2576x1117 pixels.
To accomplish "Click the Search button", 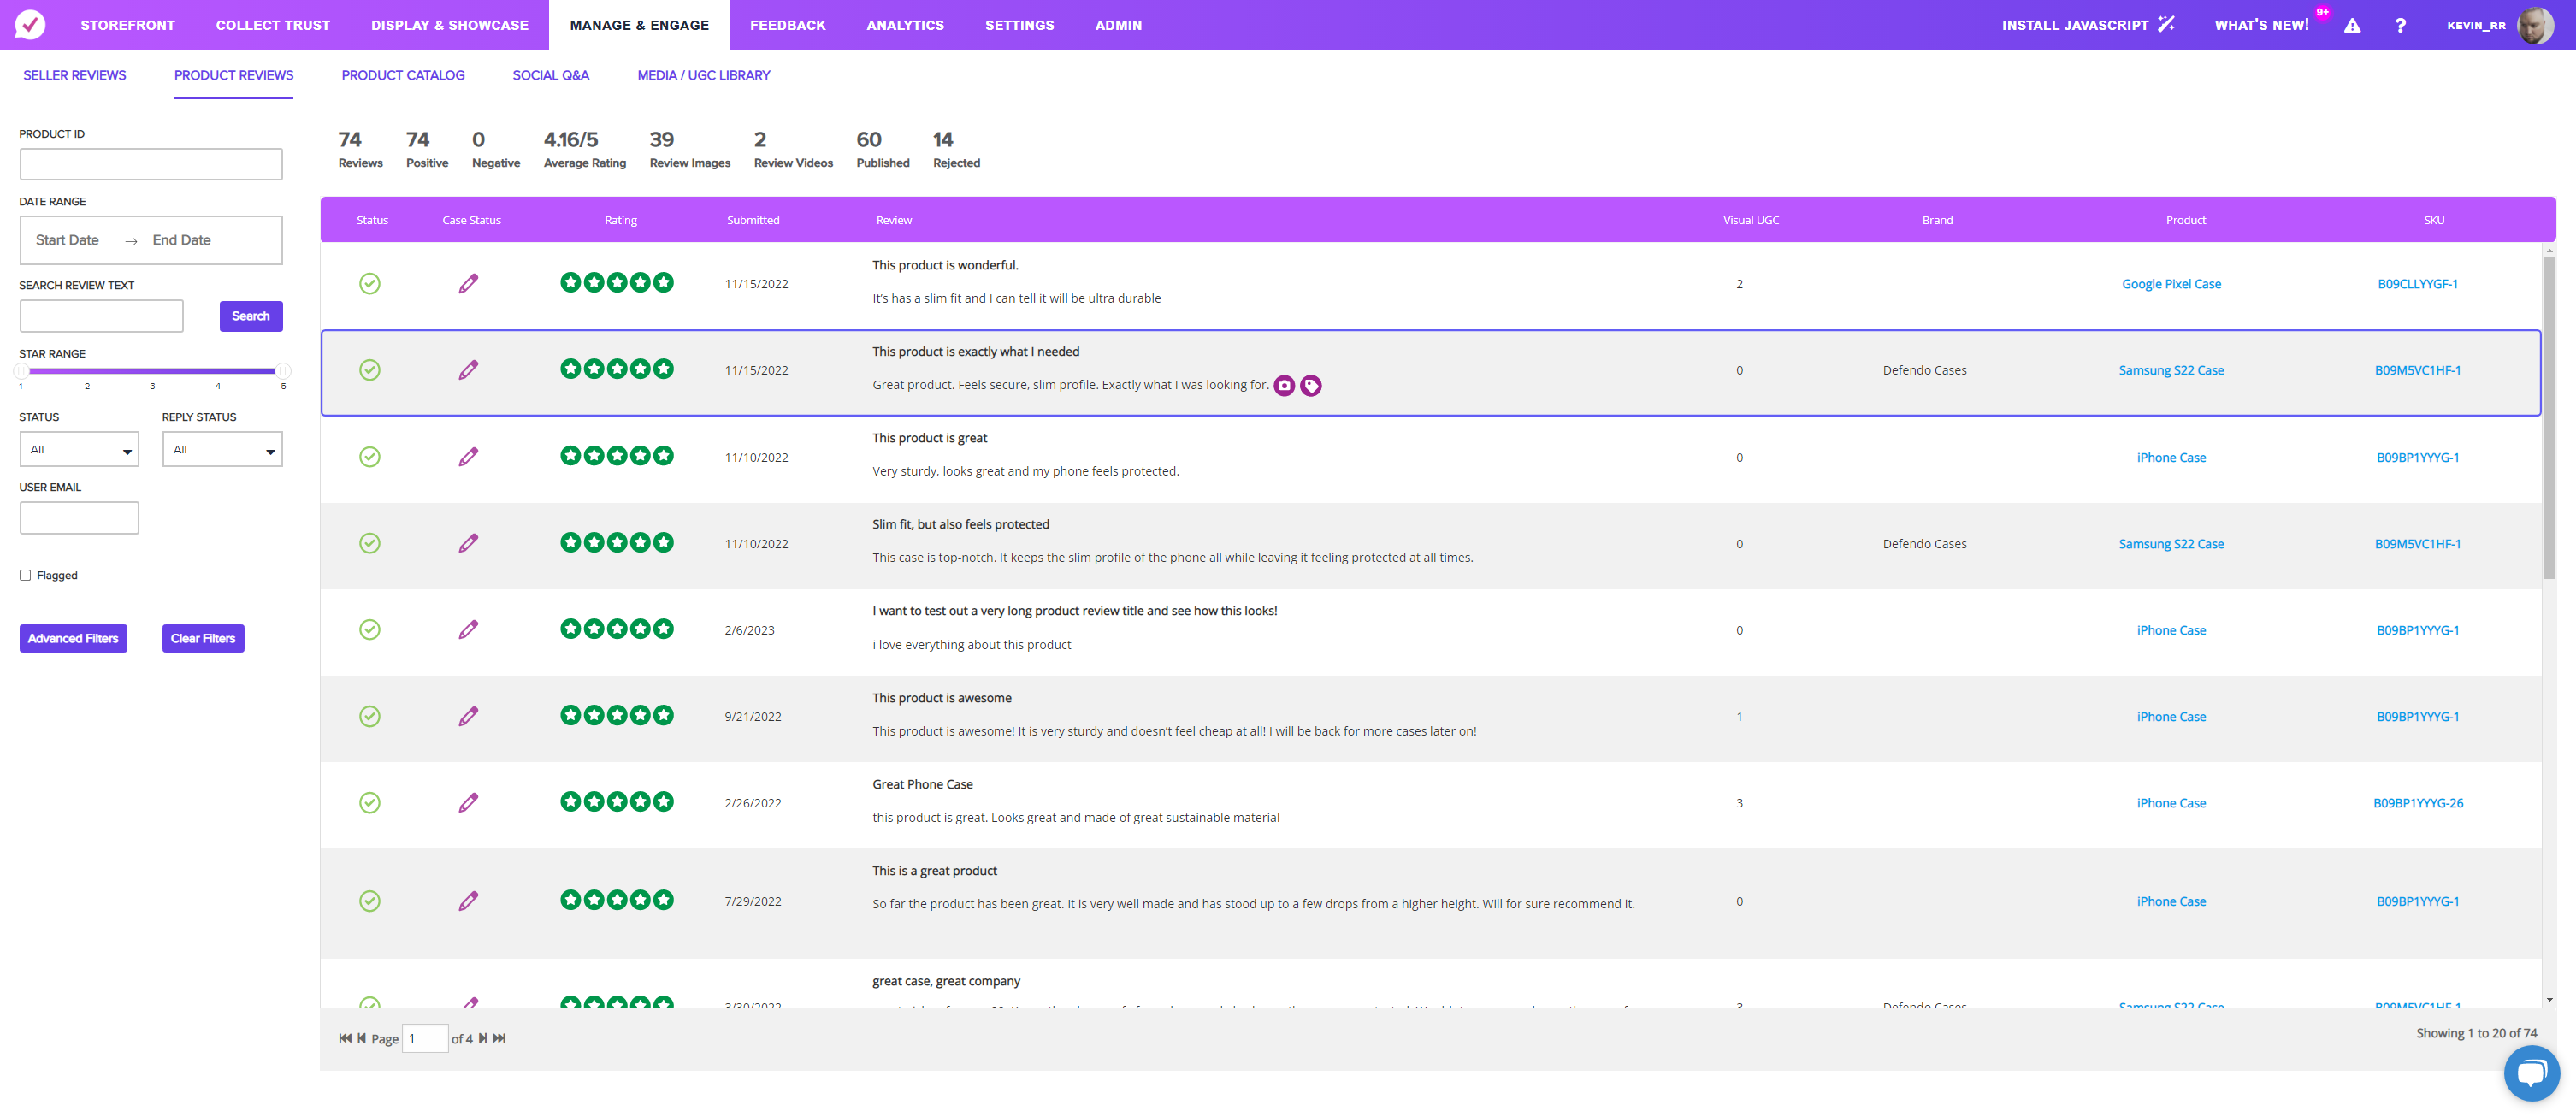I will (251, 316).
